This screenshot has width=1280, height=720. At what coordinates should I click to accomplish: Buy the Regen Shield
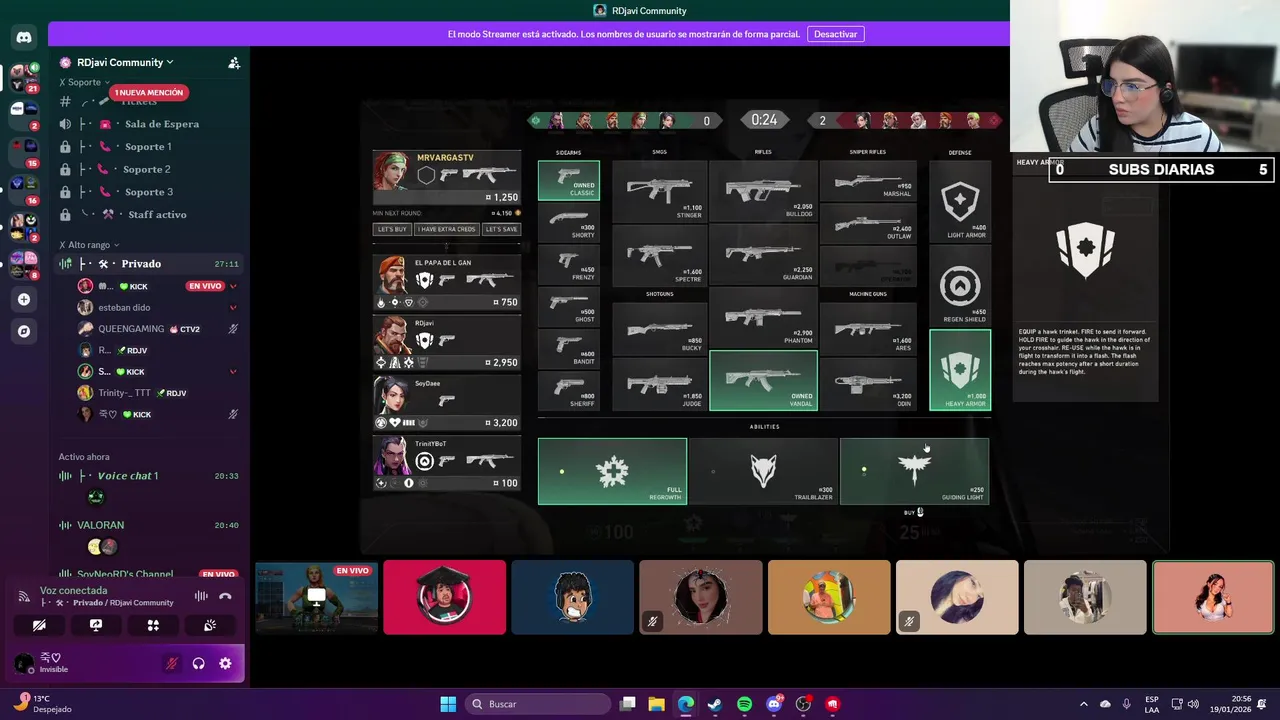(x=960, y=286)
